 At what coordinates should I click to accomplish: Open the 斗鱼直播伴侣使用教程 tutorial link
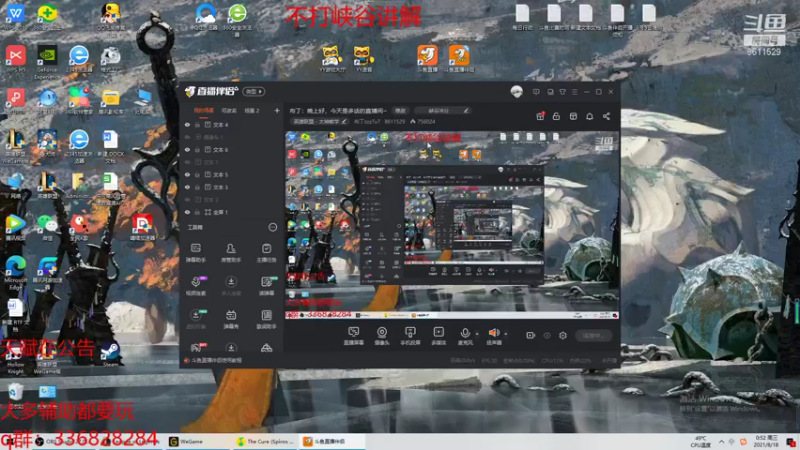pyautogui.click(x=216, y=360)
